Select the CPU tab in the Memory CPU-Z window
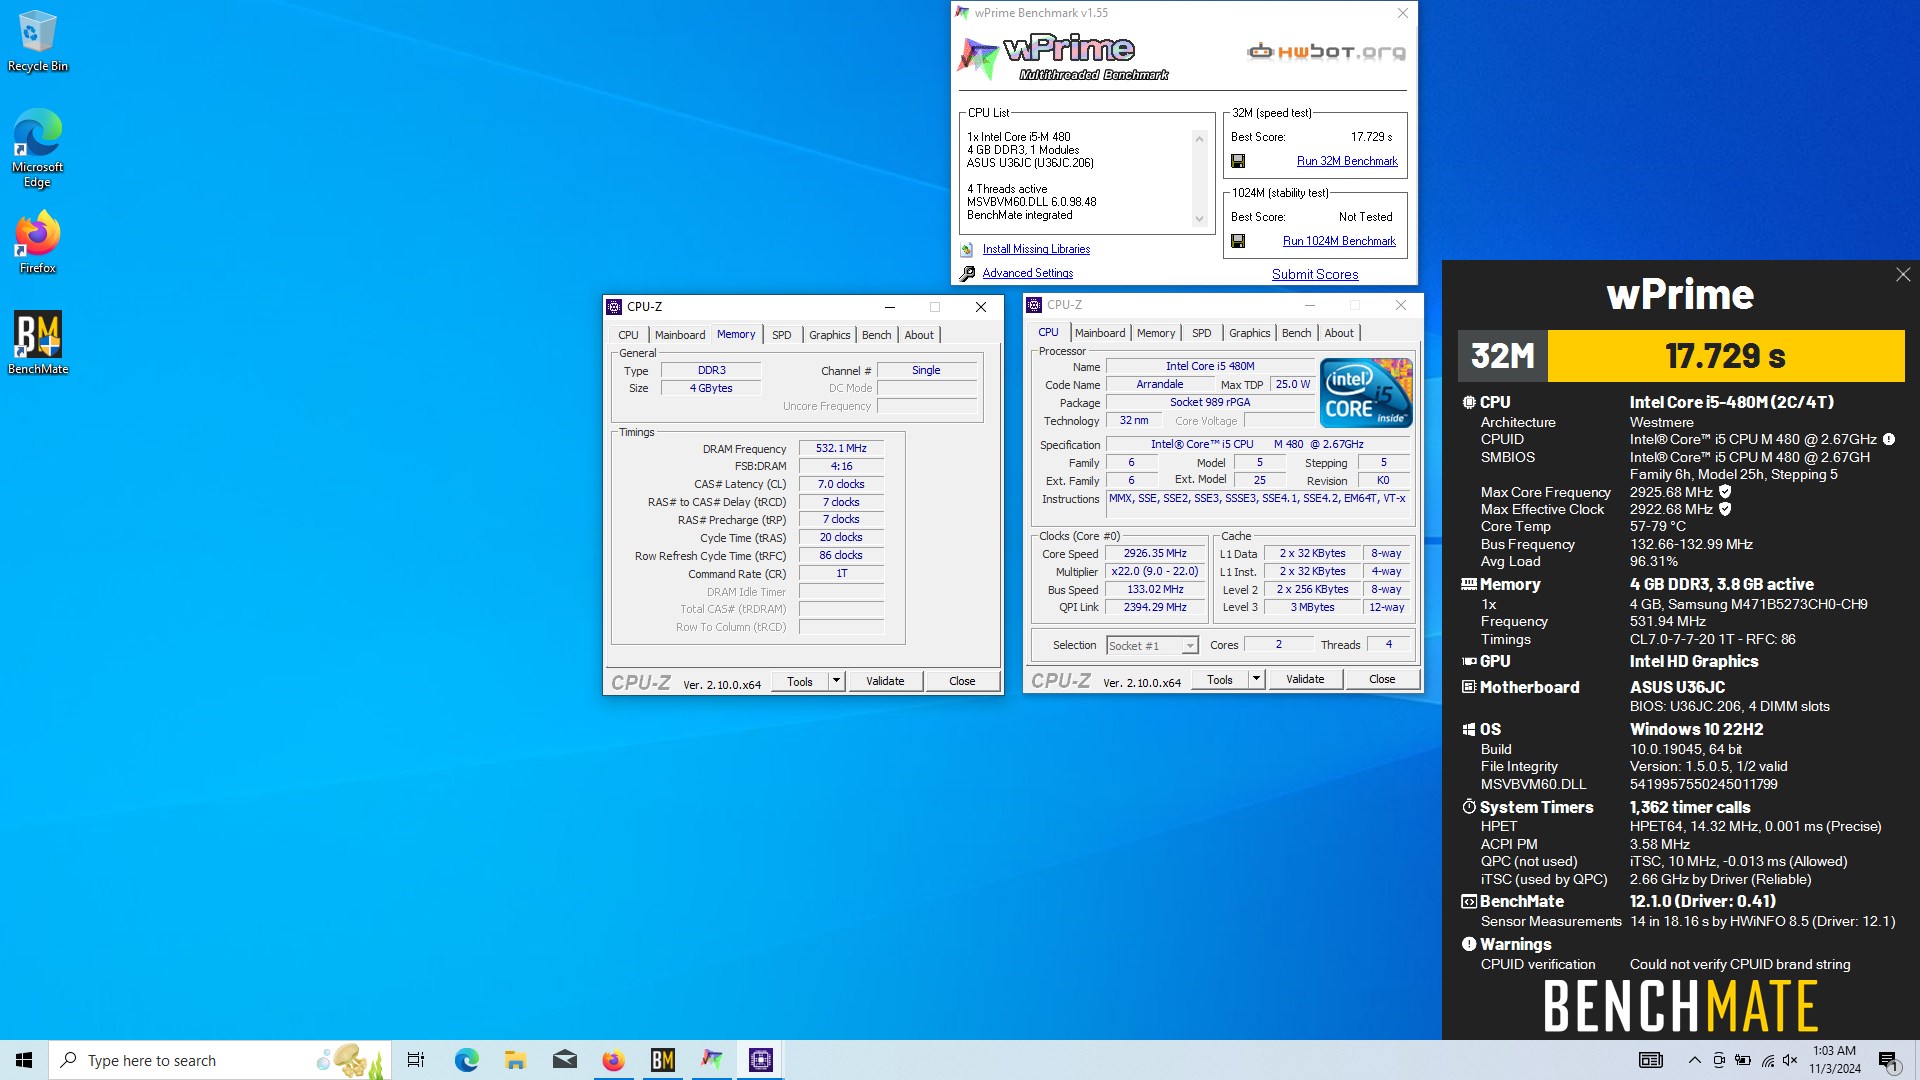This screenshot has width=1920, height=1080. pyautogui.click(x=628, y=335)
